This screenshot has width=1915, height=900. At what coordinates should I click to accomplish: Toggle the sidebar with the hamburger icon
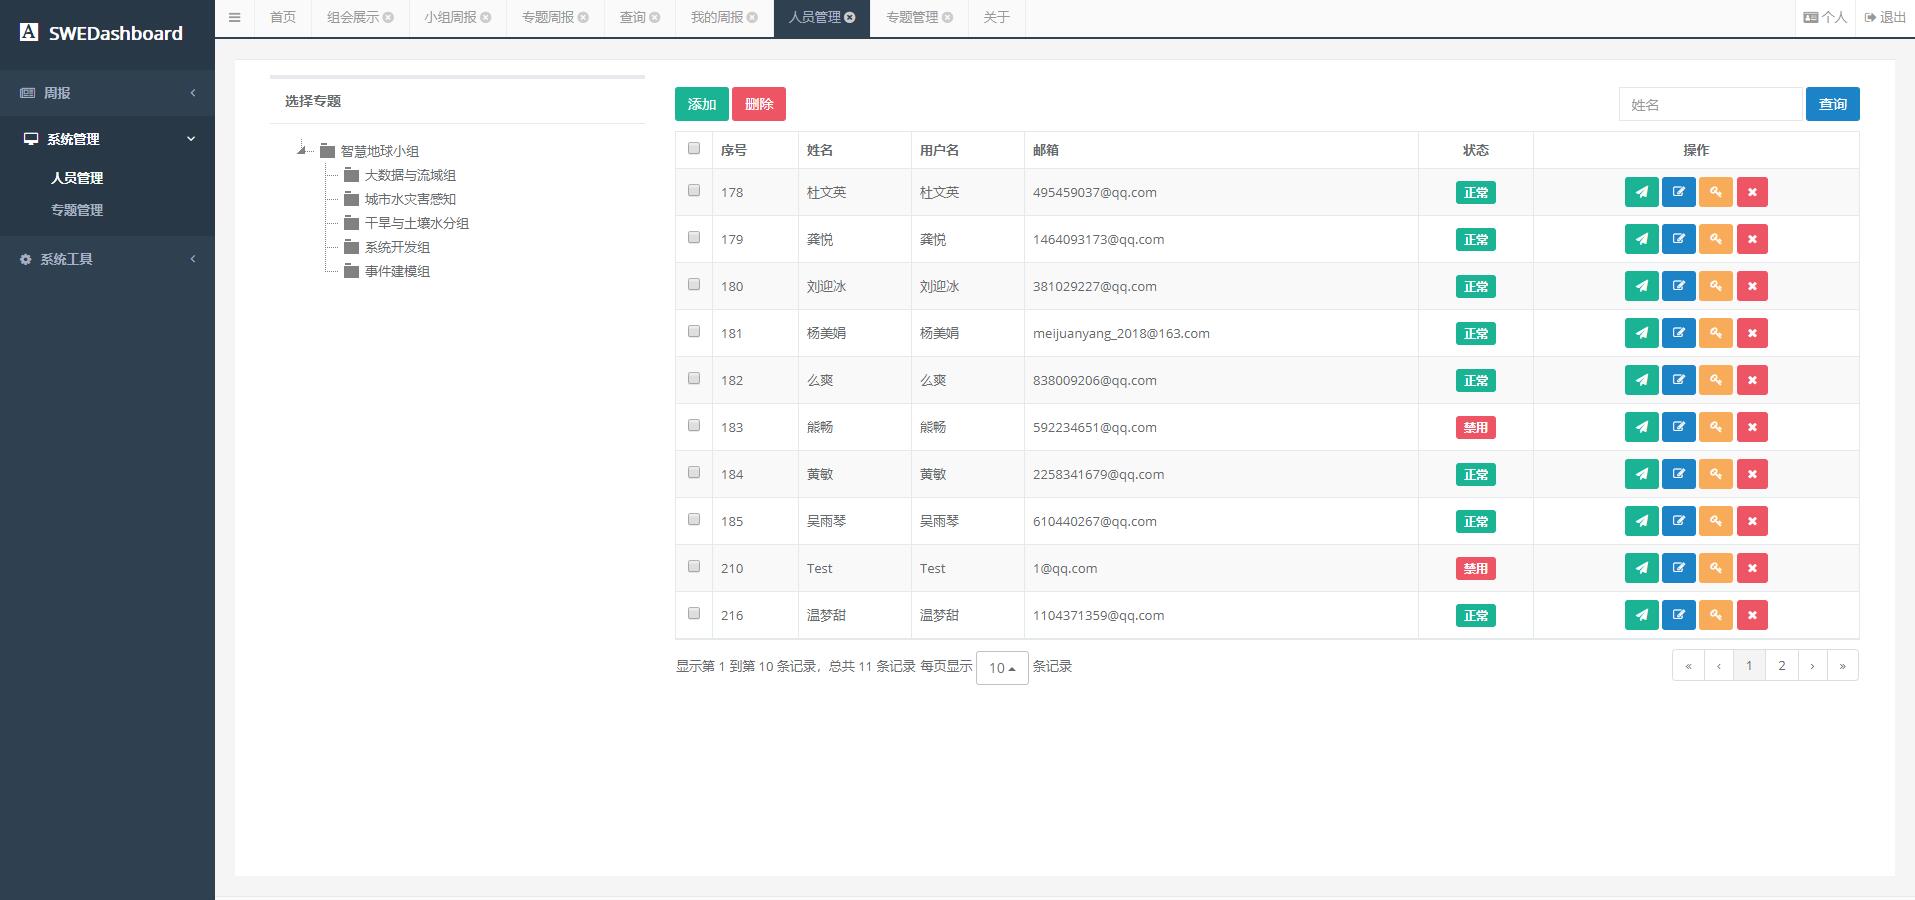click(234, 17)
